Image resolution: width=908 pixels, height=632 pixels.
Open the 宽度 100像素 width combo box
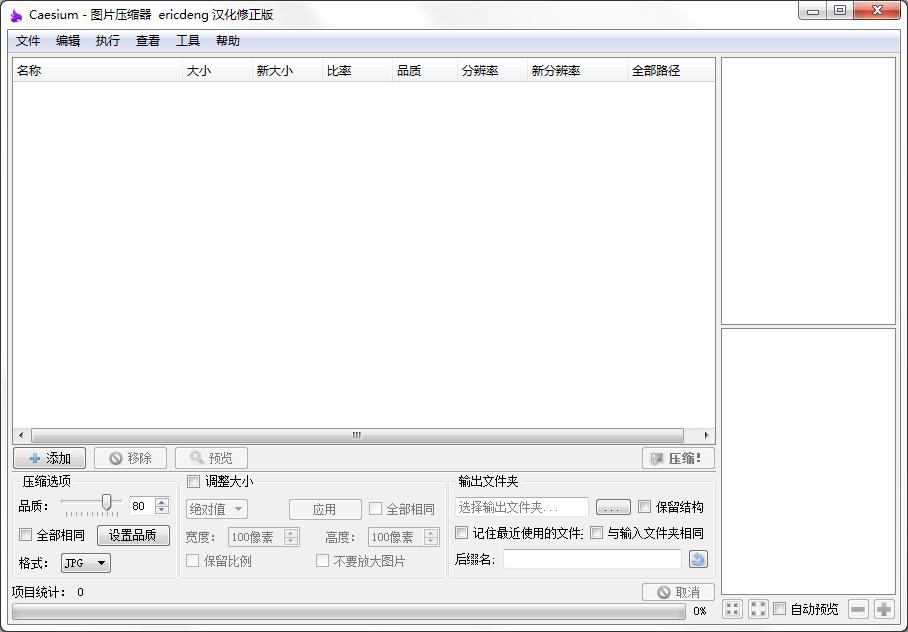click(x=263, y=536)
